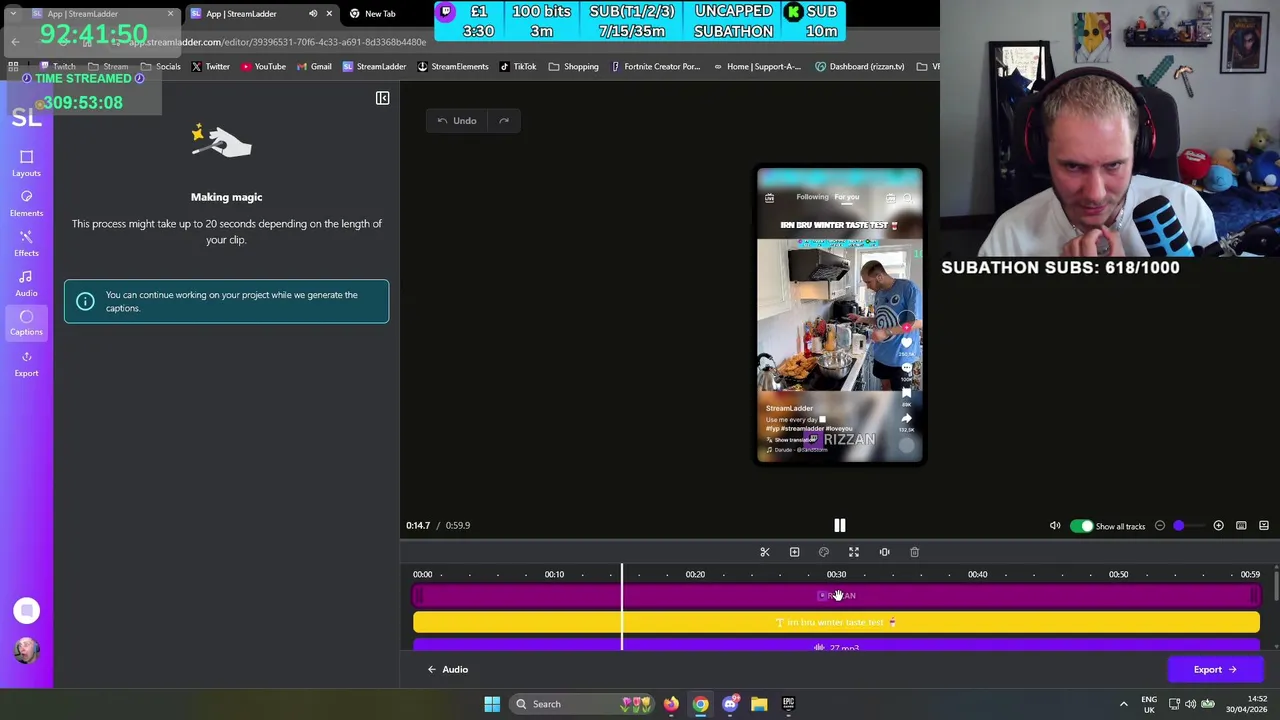Click the fit-to-frame expand icon
Screen dimensions: 1280x720
pyautogui.click(x=854, y=552)
